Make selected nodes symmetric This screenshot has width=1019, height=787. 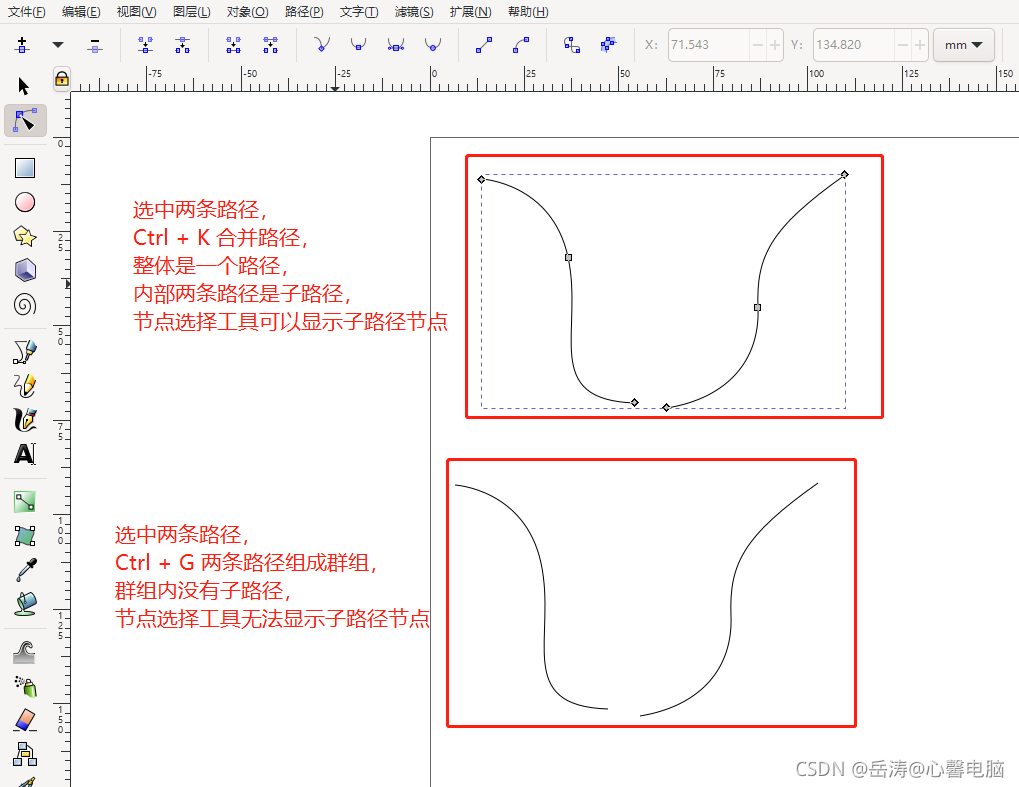click(x=395, y=45)
